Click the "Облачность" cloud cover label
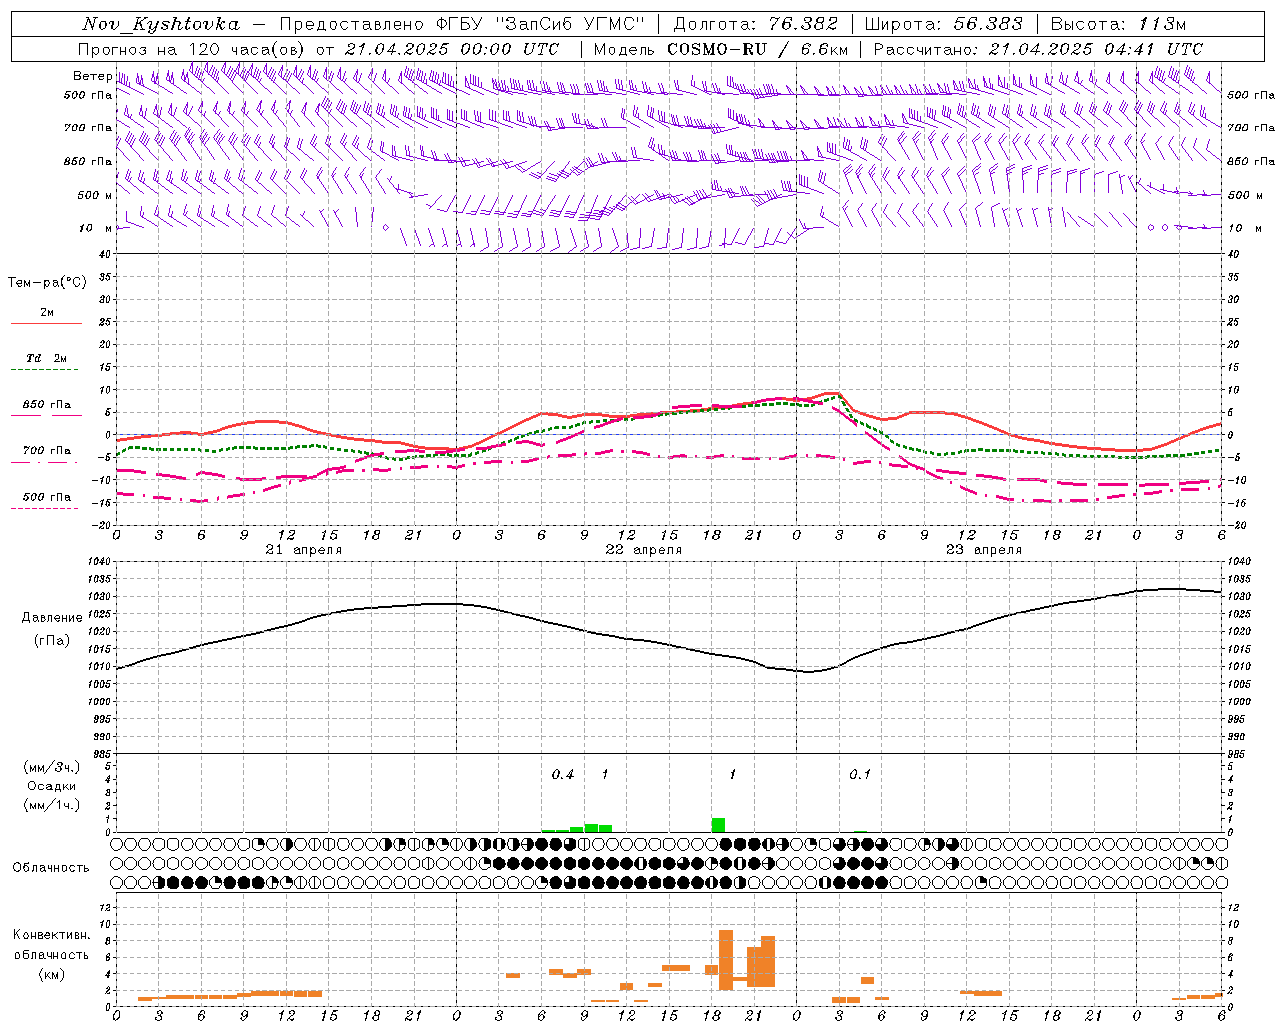The image size is (1280, 1024). coord(51,868)
